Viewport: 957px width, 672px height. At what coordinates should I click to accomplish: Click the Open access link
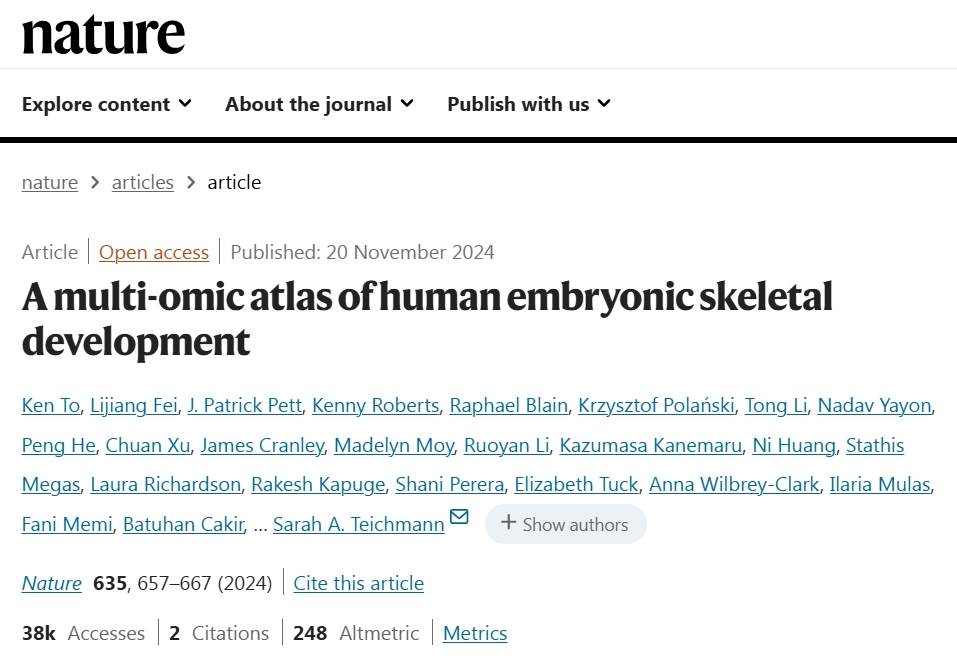(154, 252)
